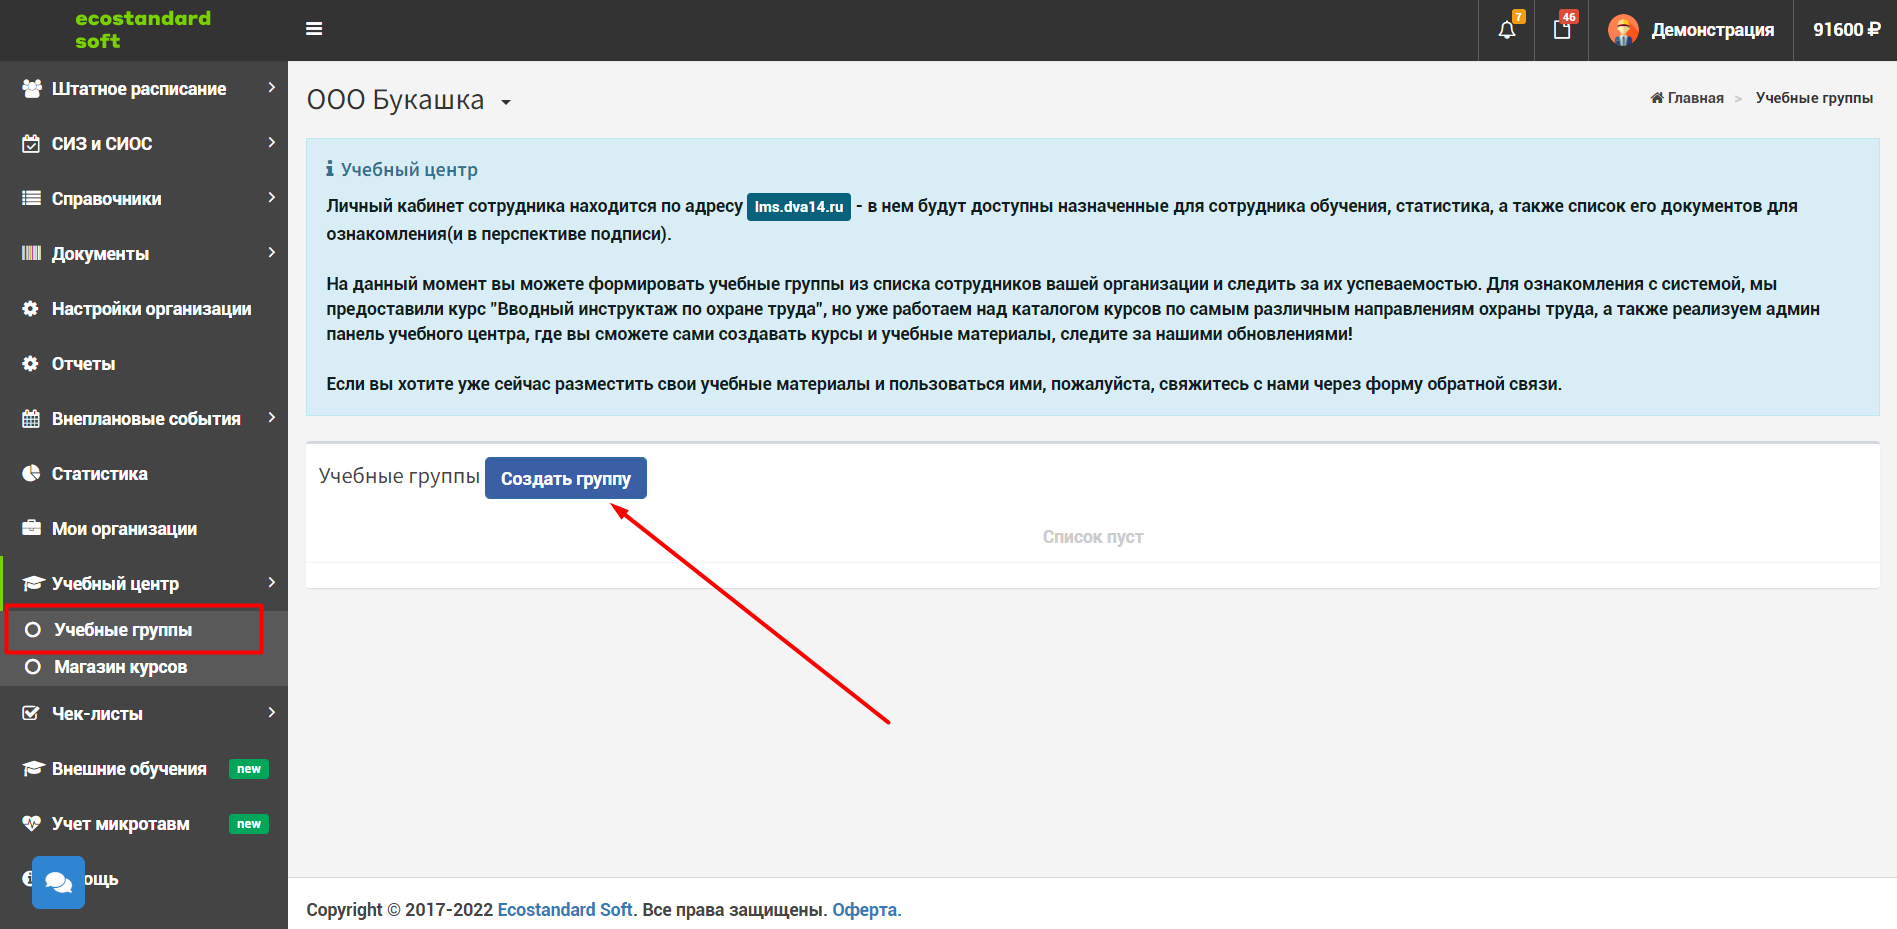The height and width of the screenshot is (929, 1897).
Task: Click the Демонстрация user avatar
Action: [x=1623, y=30]
